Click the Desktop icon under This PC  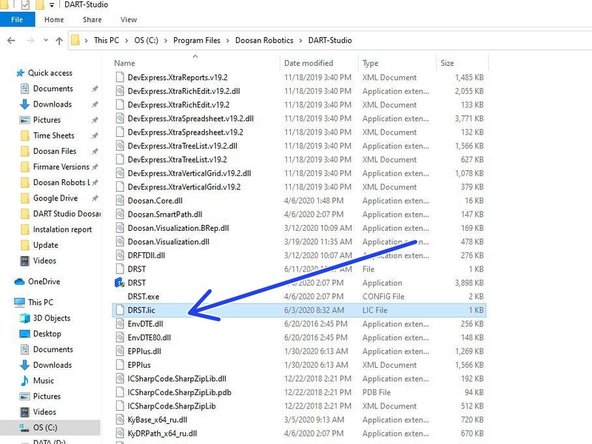click(x=25, y=334)
